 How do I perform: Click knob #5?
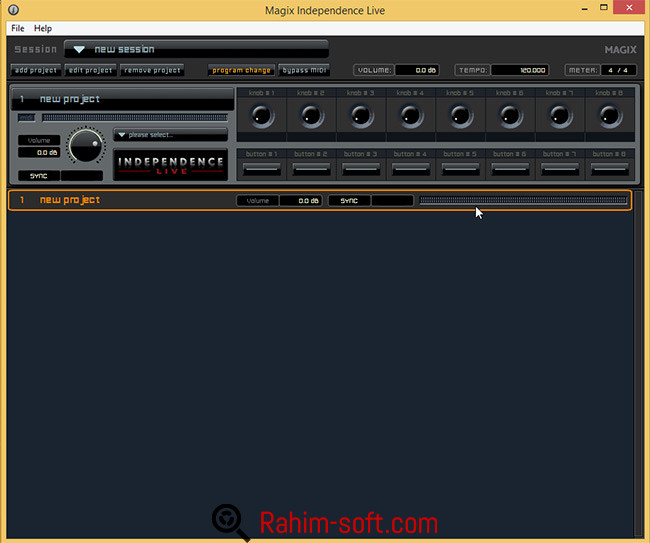click(461, 116)
